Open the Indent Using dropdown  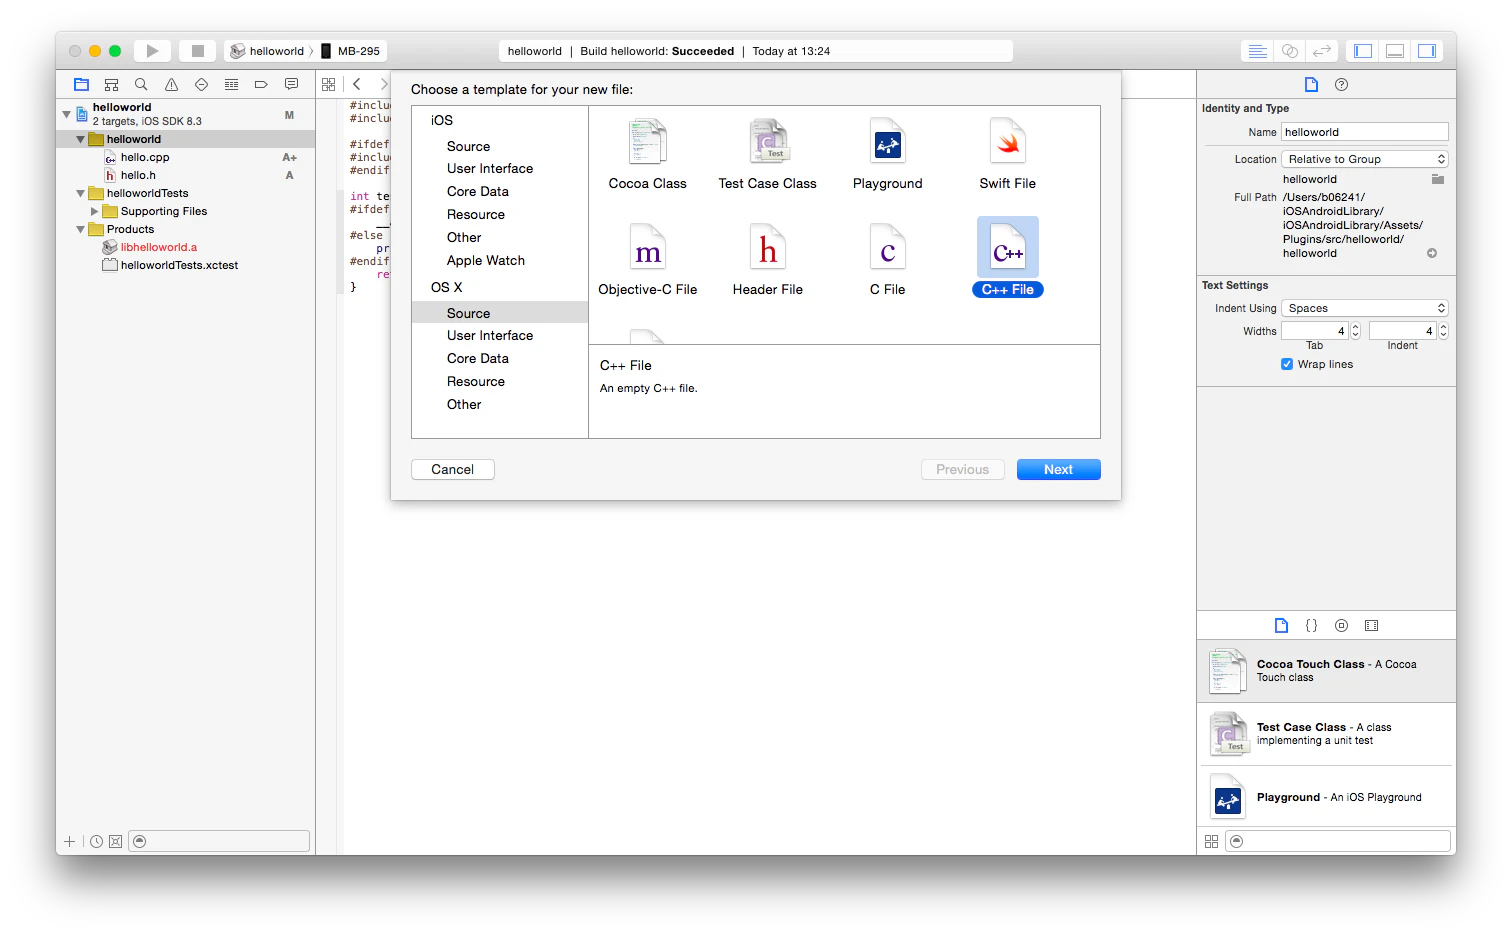click(x=1365, y=308)
